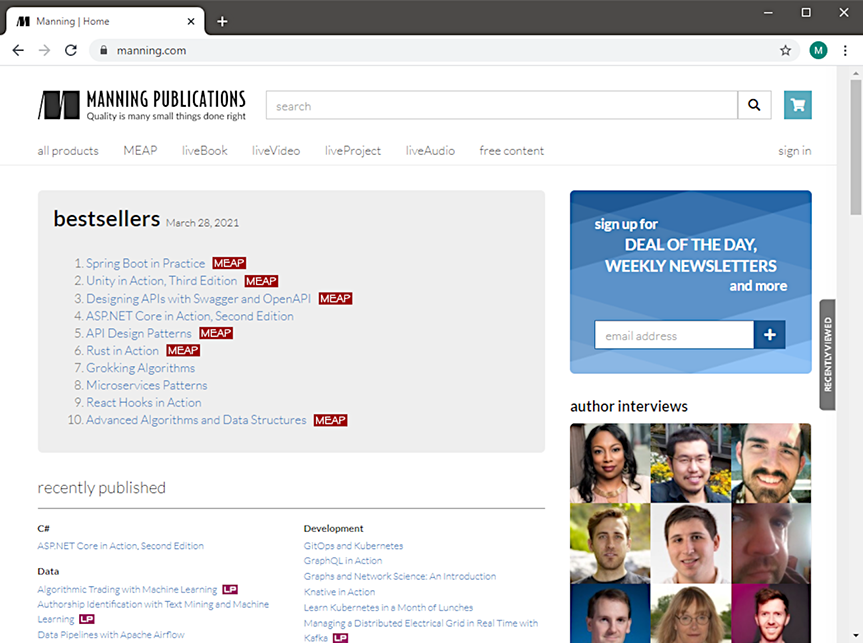Image resolution: width=863 pixels, height=643 pixels.
Task: Bookmark this page with the star icon
Action: 785,51
